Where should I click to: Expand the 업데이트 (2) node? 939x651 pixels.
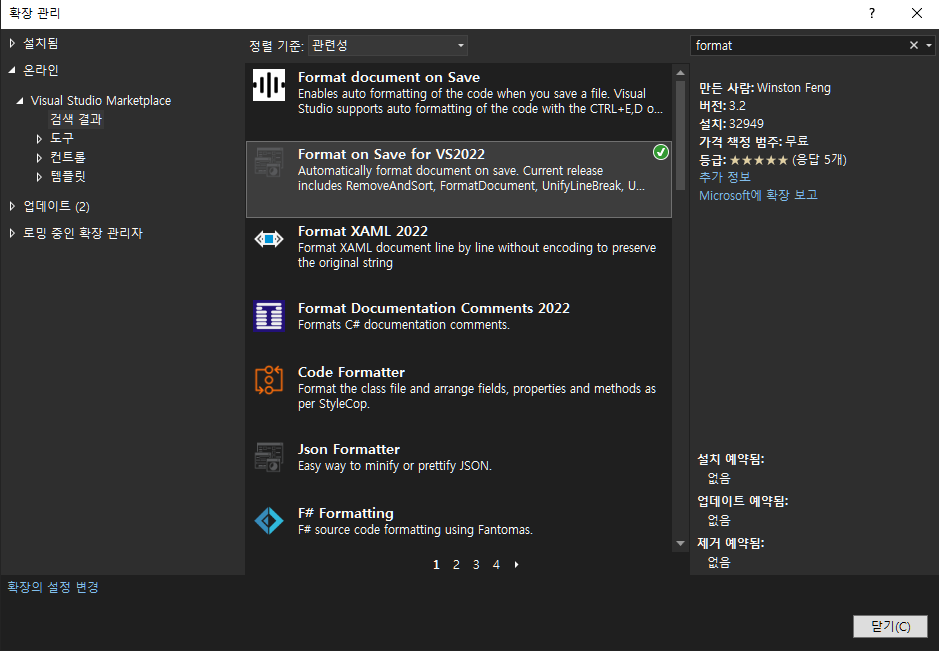point(12,206)
